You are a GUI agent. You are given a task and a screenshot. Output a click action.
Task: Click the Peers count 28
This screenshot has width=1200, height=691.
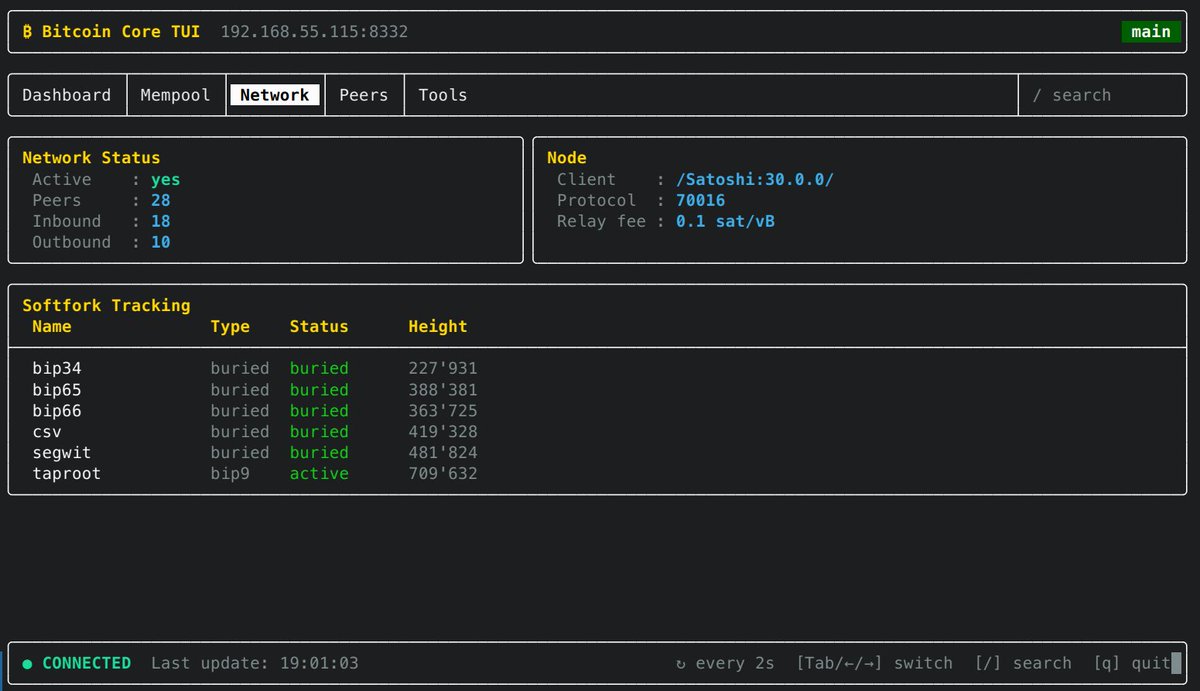[161, 201]
